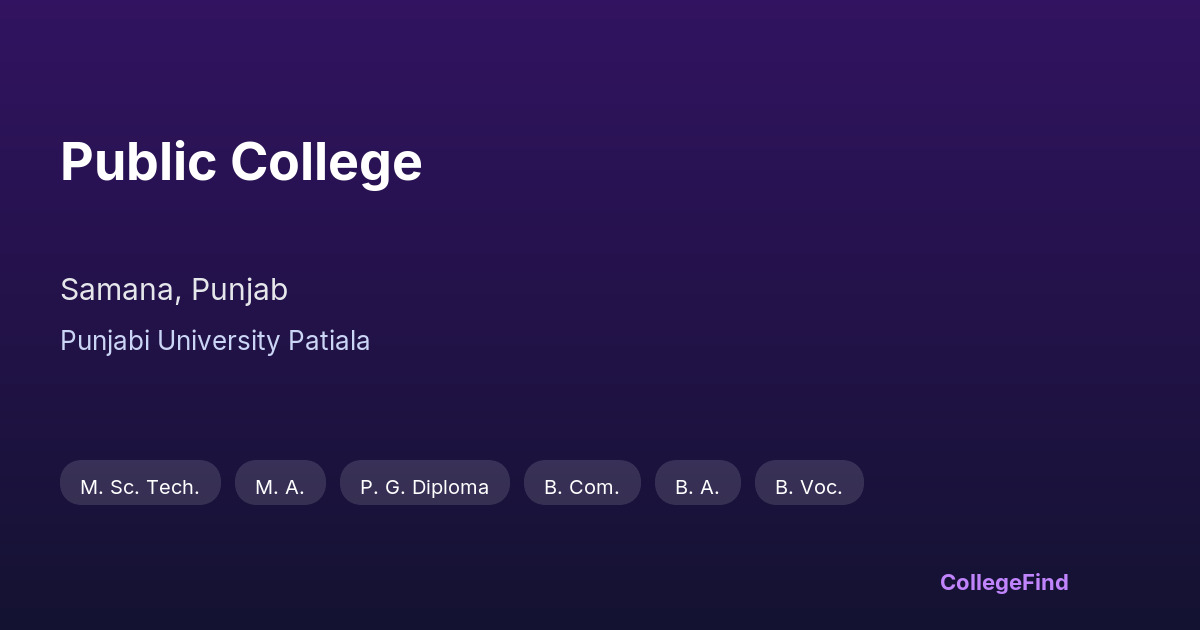Click the word Public in the title
The width and height of the screenshot is (1200, 630).
[x=138, y=162]
